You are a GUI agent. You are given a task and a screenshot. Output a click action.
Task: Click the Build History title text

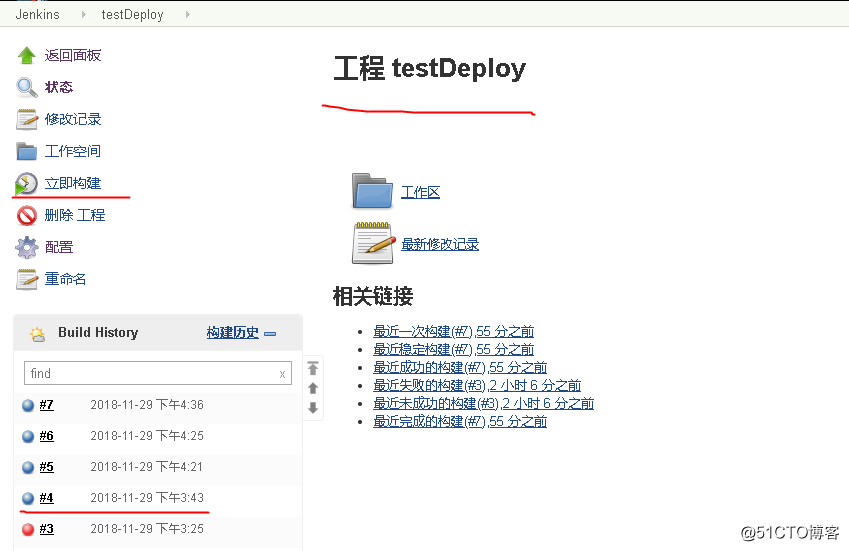click(98, 332)
